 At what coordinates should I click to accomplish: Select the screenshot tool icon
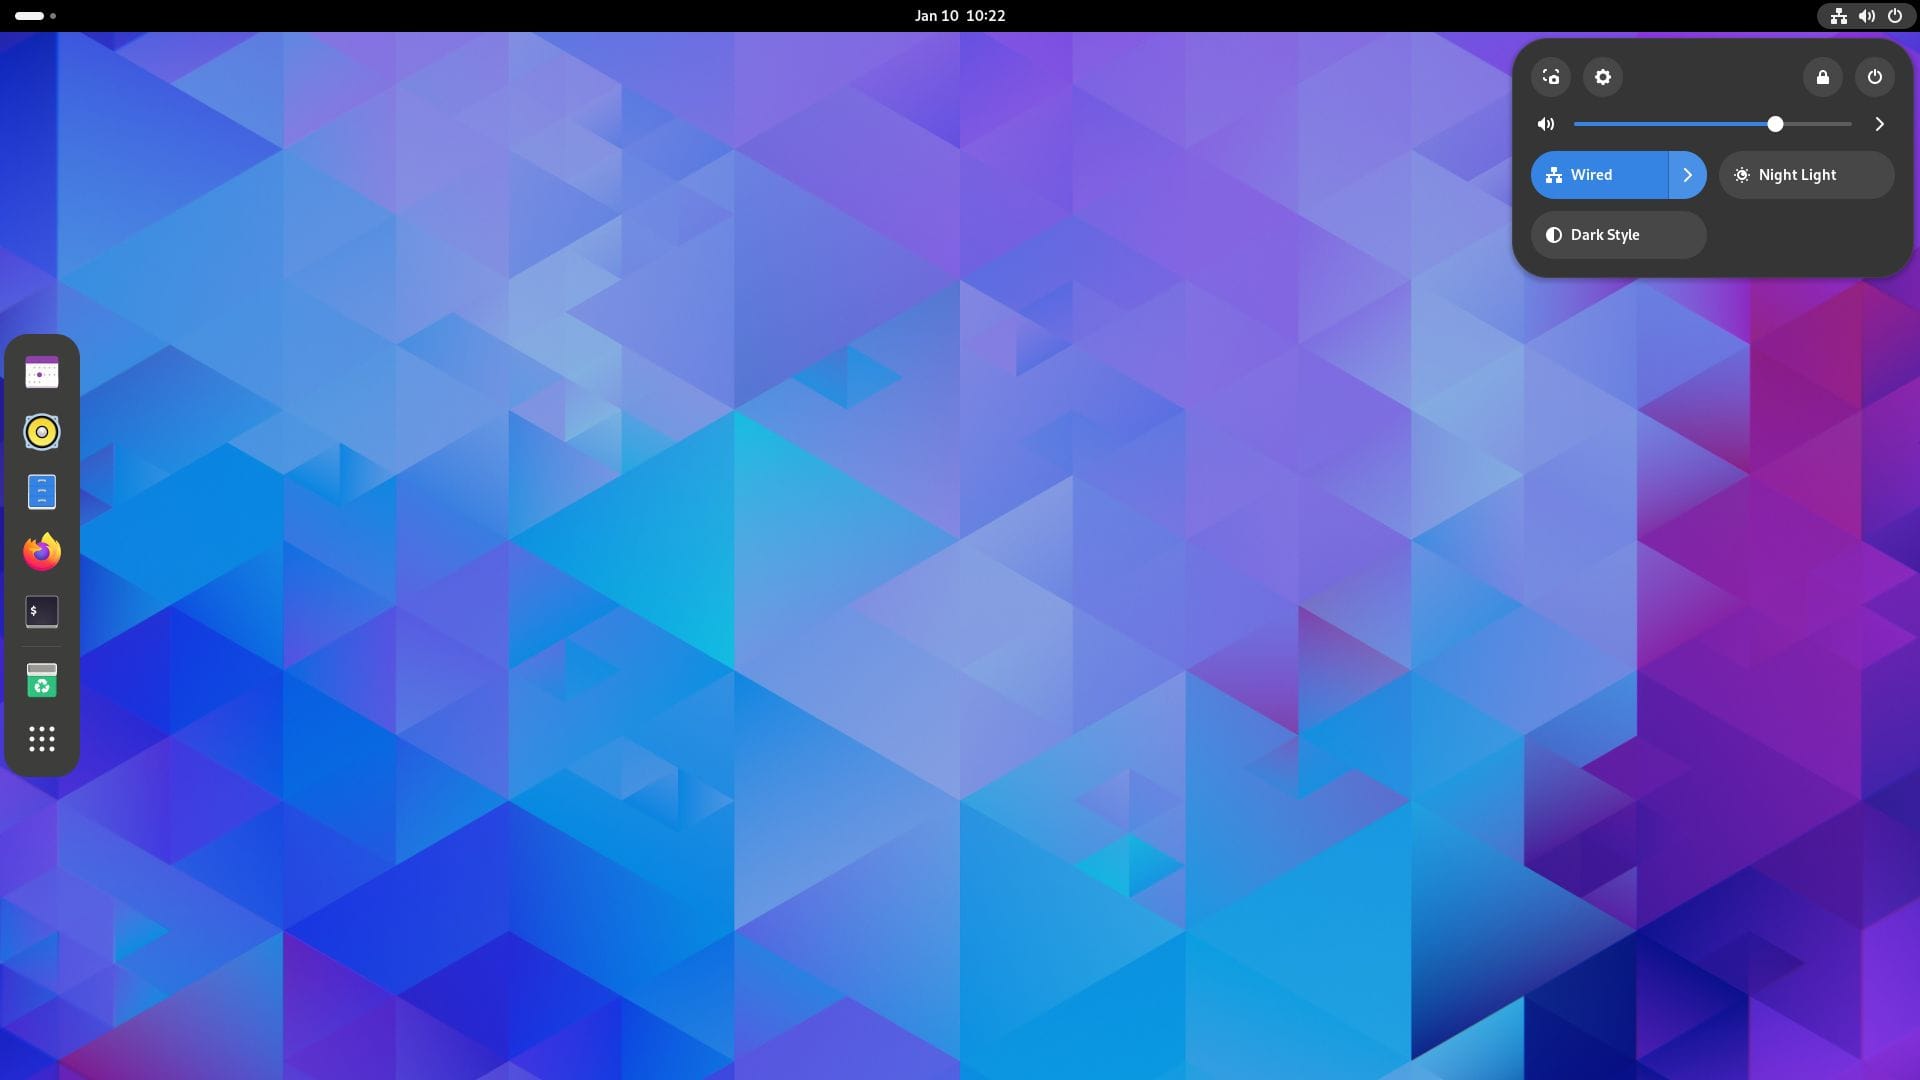pyautogui.click(x=1552, y=75)
